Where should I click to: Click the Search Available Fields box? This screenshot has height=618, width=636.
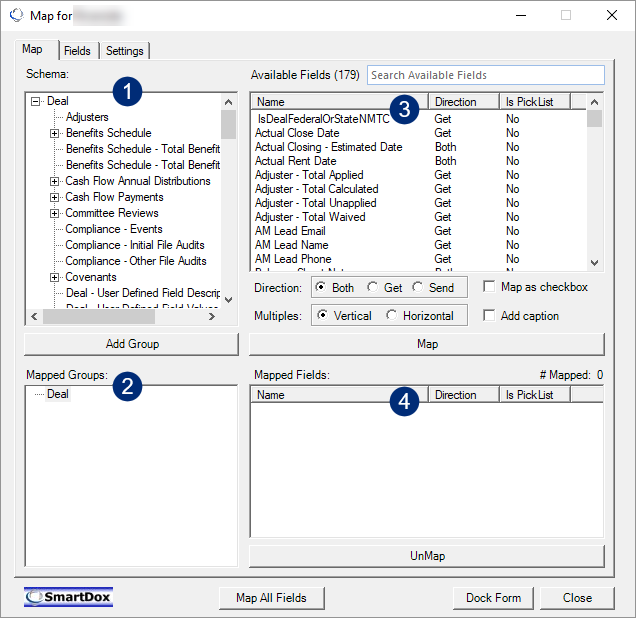coord(486,75)
